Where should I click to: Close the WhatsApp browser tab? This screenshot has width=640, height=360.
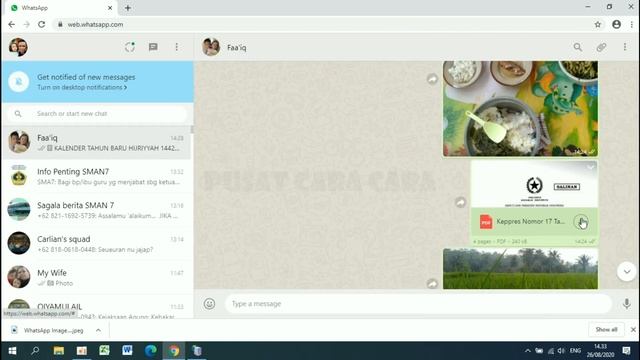(x=110, y=8)
